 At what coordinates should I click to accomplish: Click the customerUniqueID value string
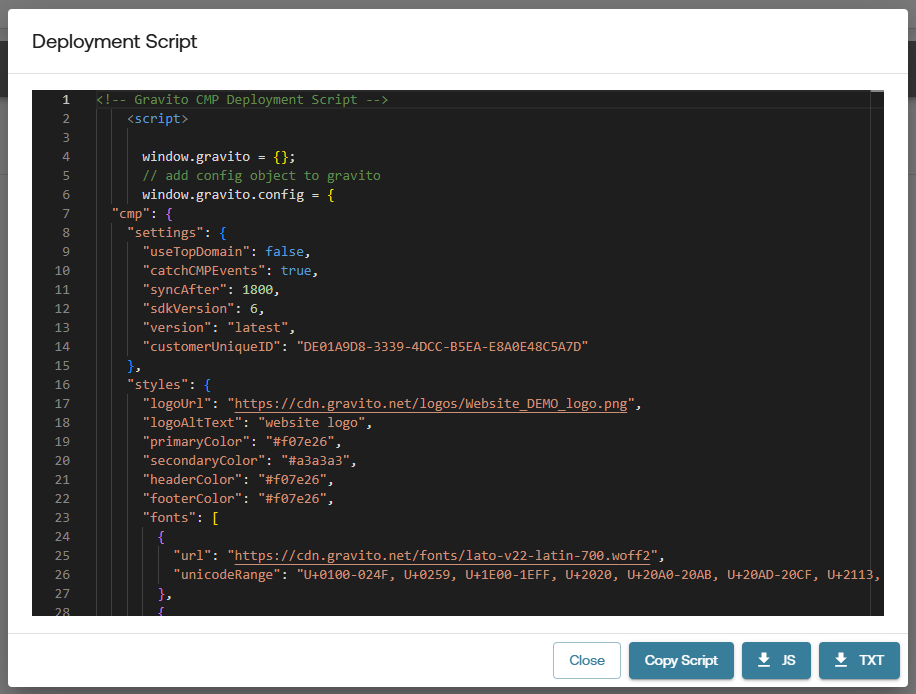click(442, 346)
